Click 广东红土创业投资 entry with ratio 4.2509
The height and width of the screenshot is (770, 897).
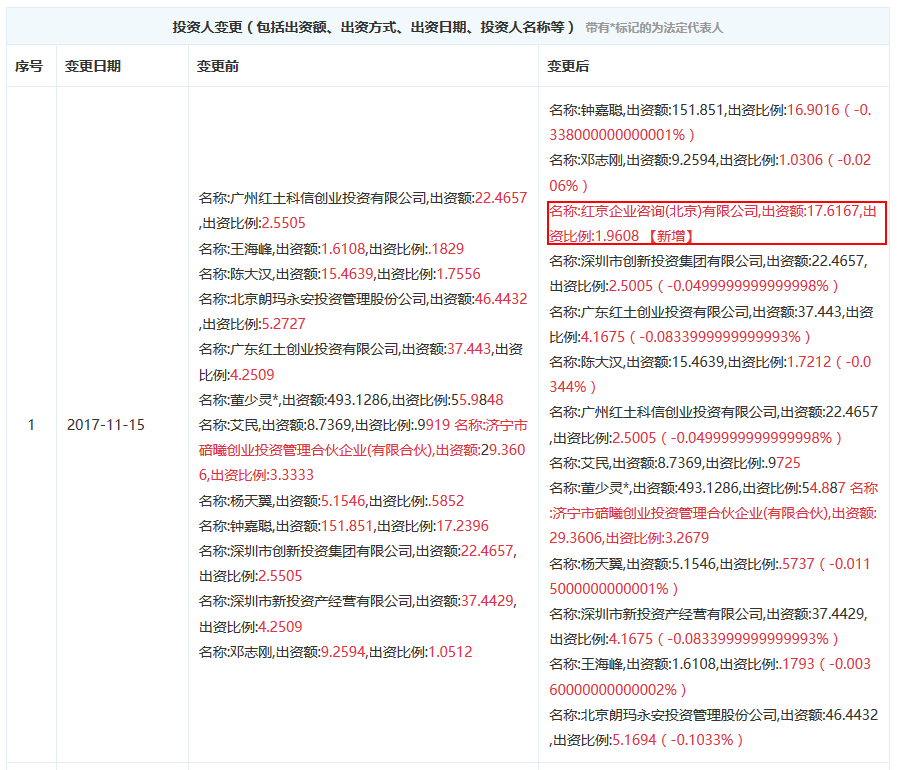point(360,362)
